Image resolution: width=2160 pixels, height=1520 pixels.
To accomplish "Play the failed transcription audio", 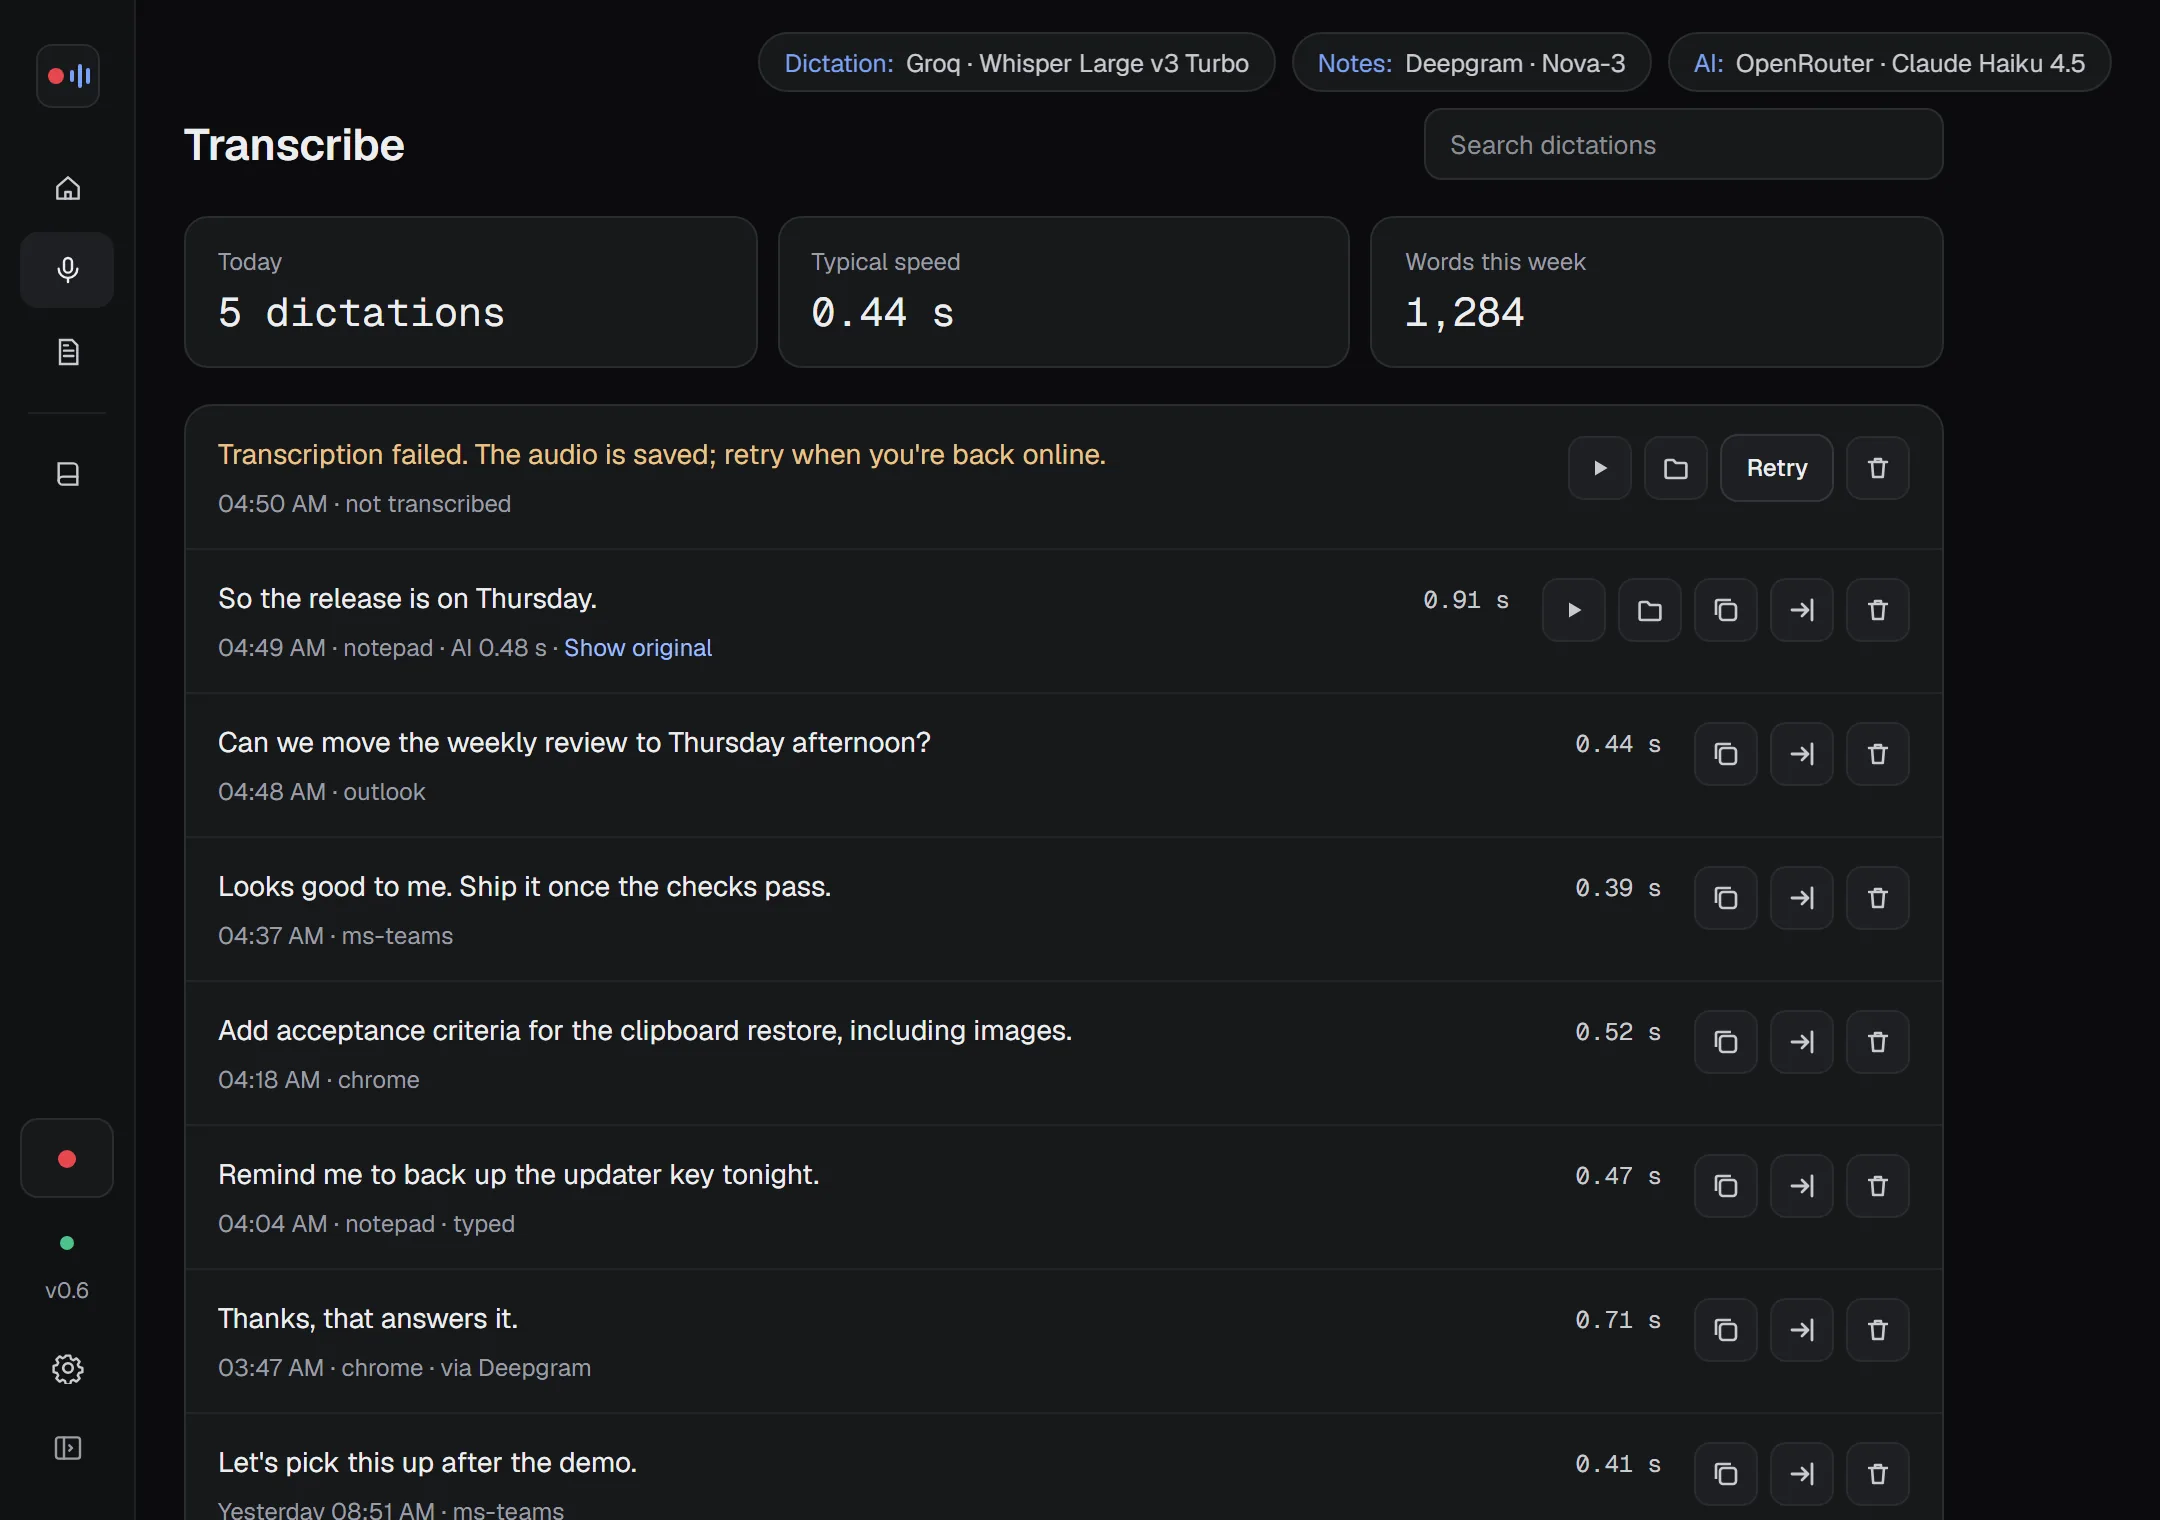I will [1600, 468].
